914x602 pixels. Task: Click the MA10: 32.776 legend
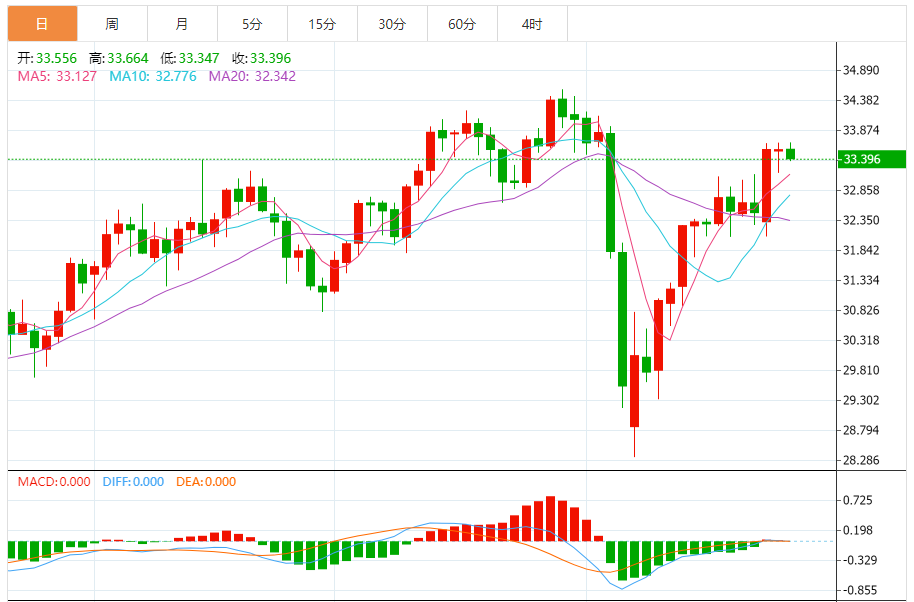point(153,76)
